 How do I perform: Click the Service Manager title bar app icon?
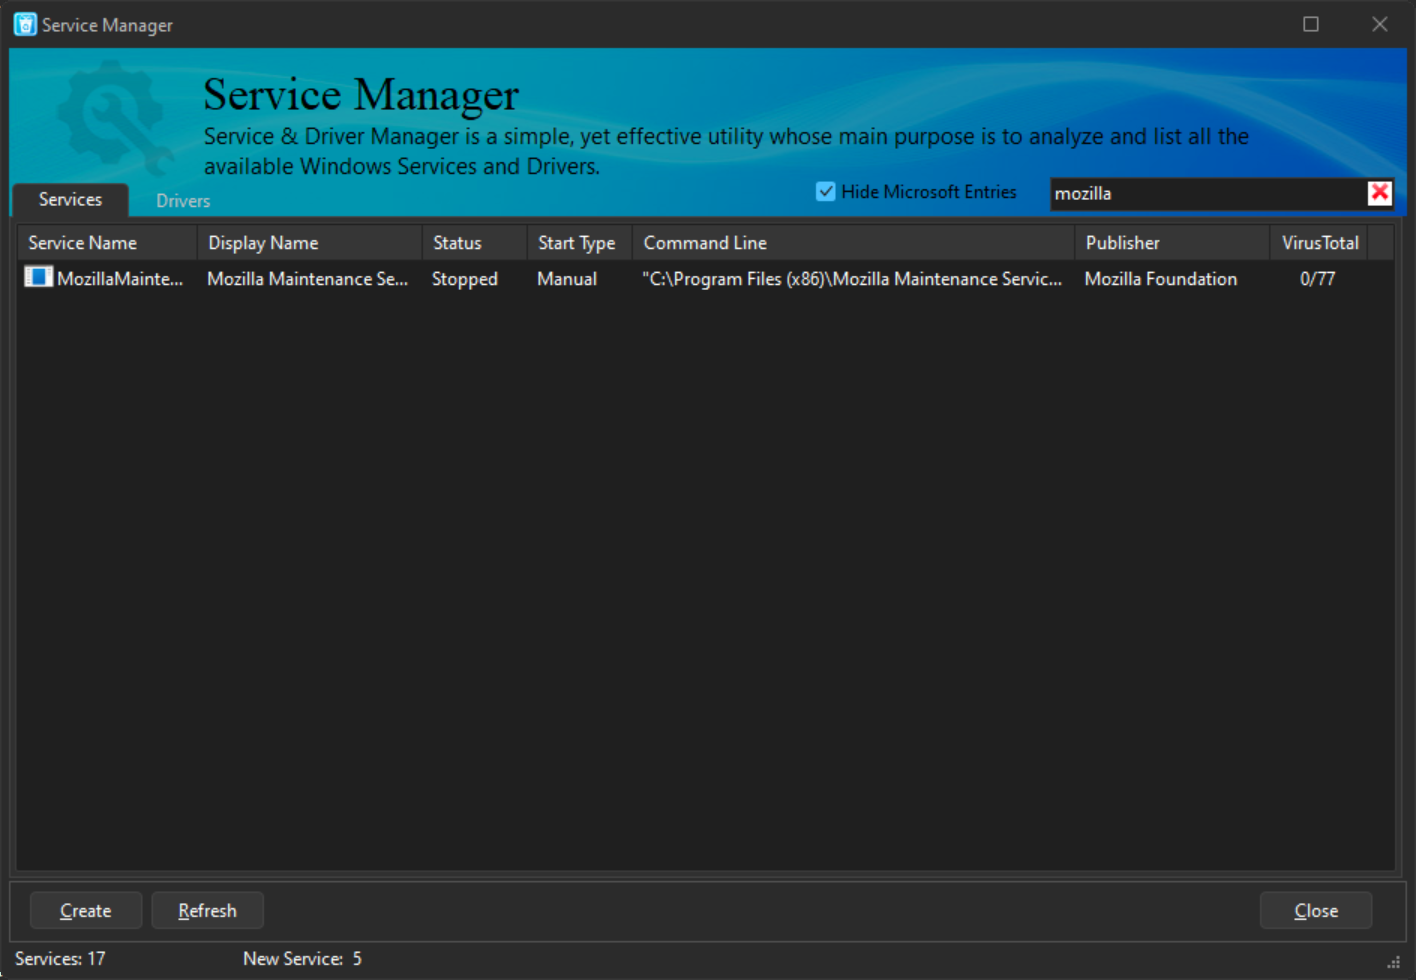(x=25, y=24)
